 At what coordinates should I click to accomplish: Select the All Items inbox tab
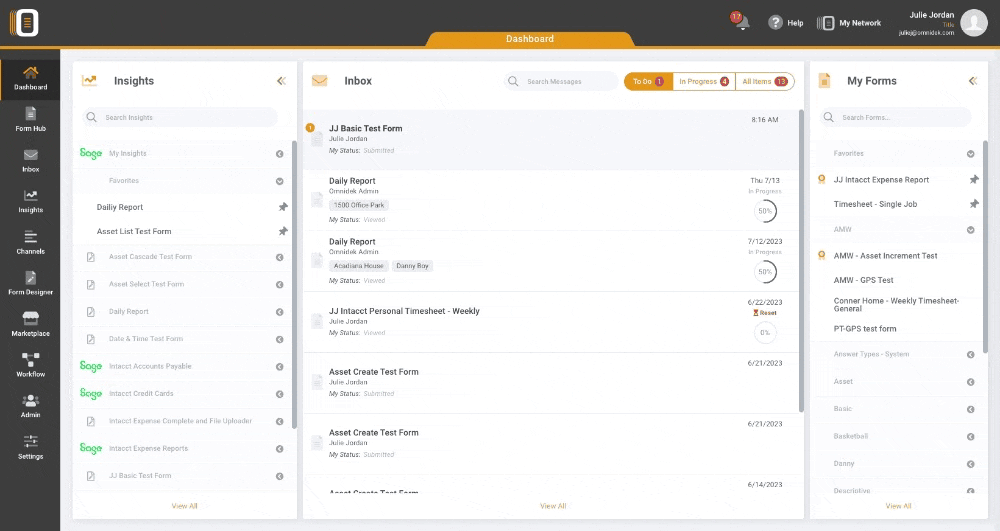pos(765,81)
